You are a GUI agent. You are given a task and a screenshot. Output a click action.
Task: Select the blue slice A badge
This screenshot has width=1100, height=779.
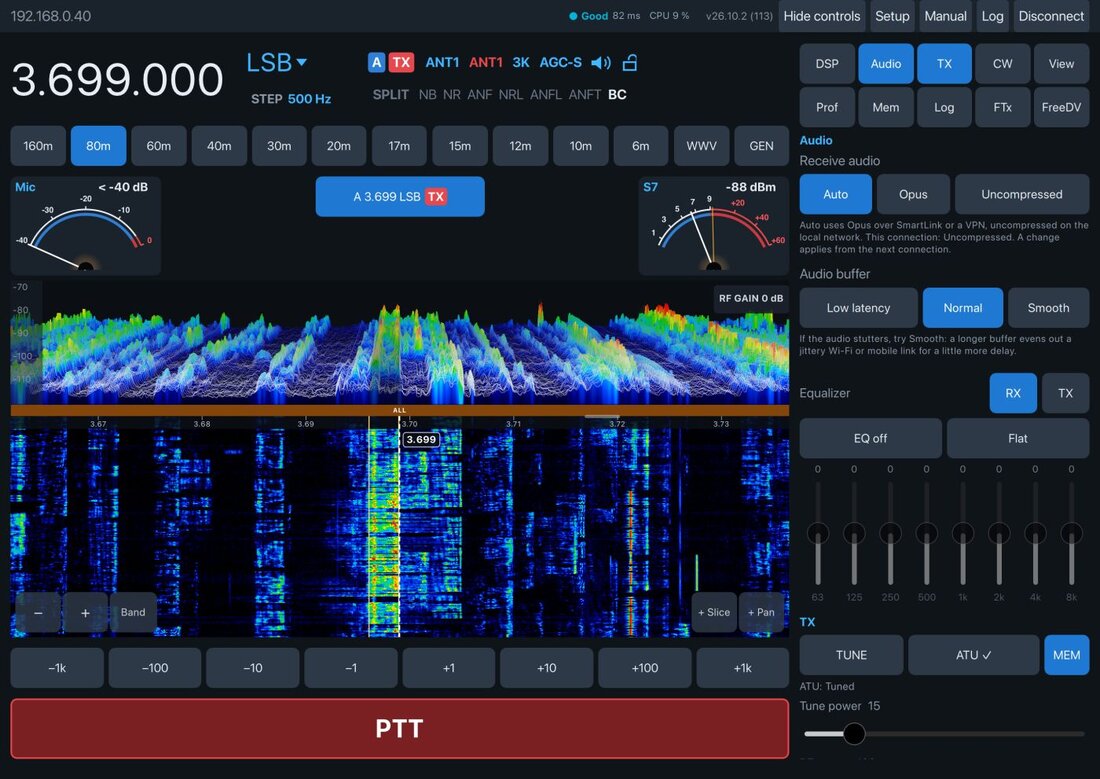tap(377, 62)
